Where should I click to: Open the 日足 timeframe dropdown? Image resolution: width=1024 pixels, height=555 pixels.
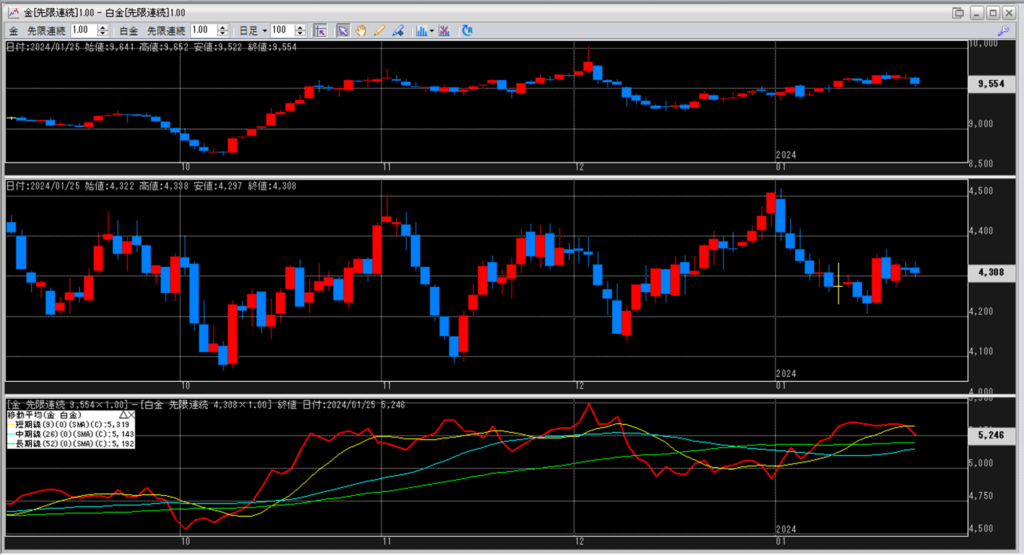(x=264, y=31)
